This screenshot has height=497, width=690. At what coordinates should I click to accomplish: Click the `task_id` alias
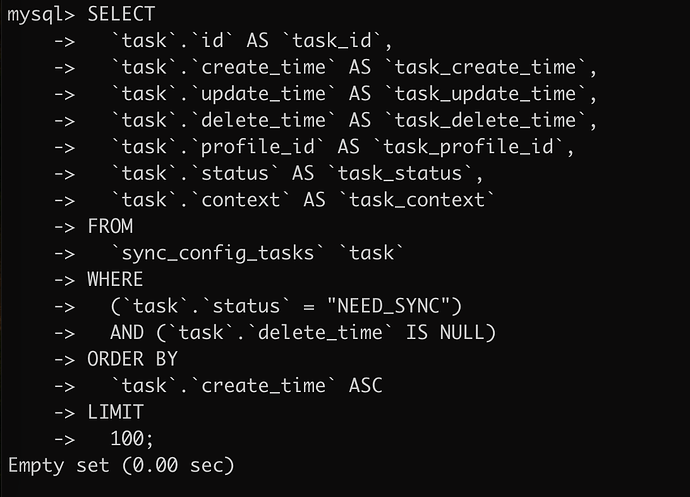point(337,41)
